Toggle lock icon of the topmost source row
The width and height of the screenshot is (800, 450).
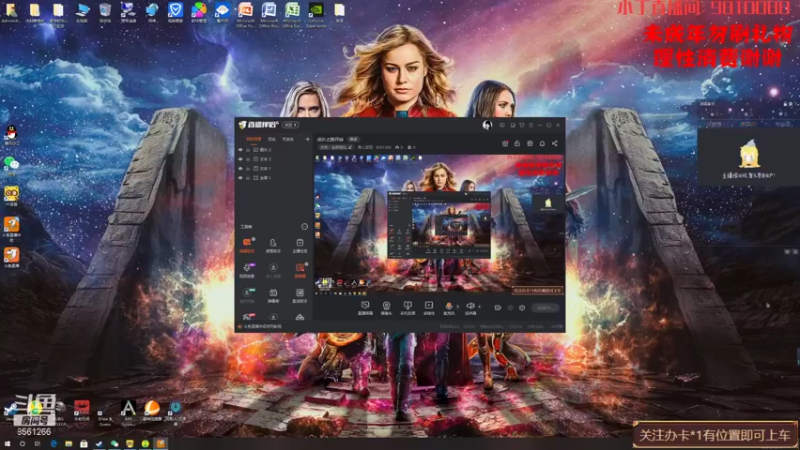click(x=248, y=150)
